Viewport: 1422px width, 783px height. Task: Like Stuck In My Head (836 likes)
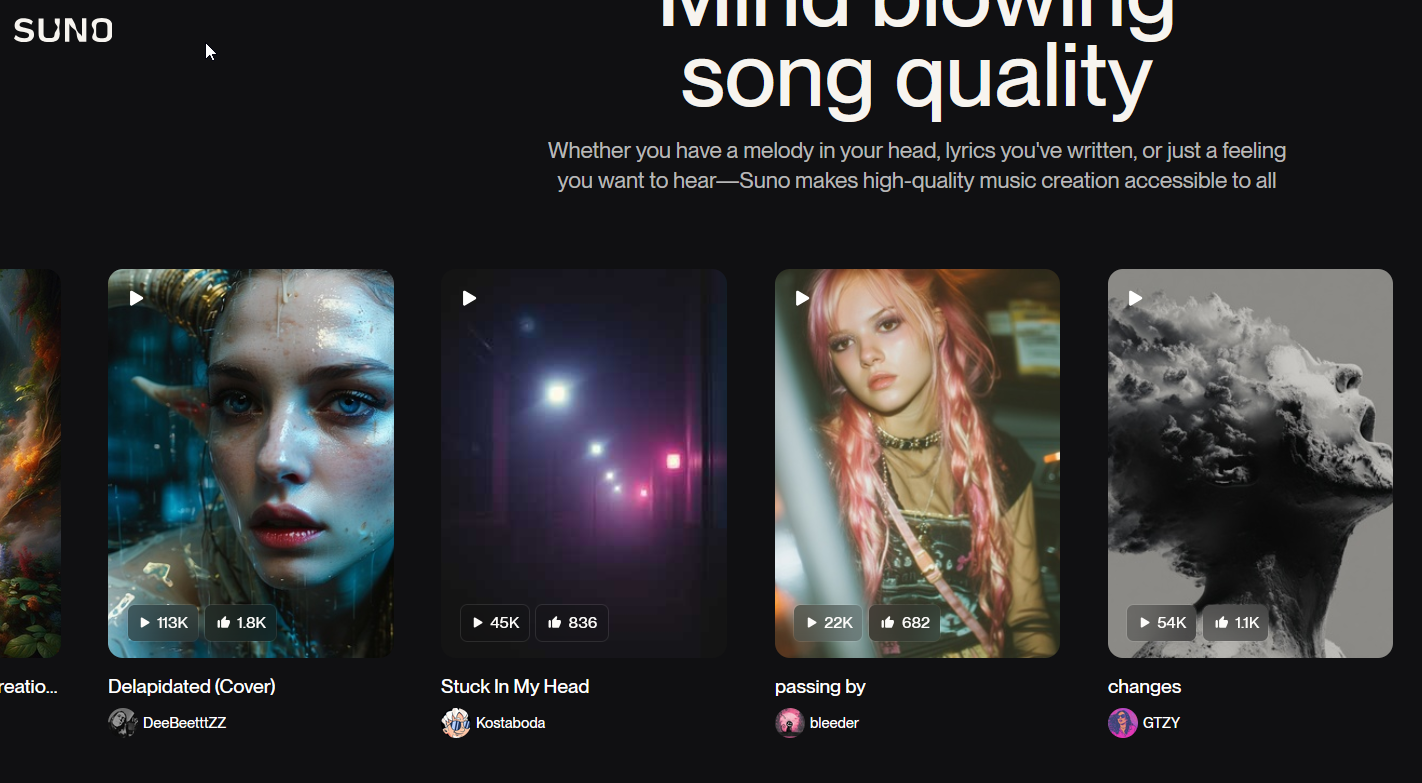click(x=572, y=623)
